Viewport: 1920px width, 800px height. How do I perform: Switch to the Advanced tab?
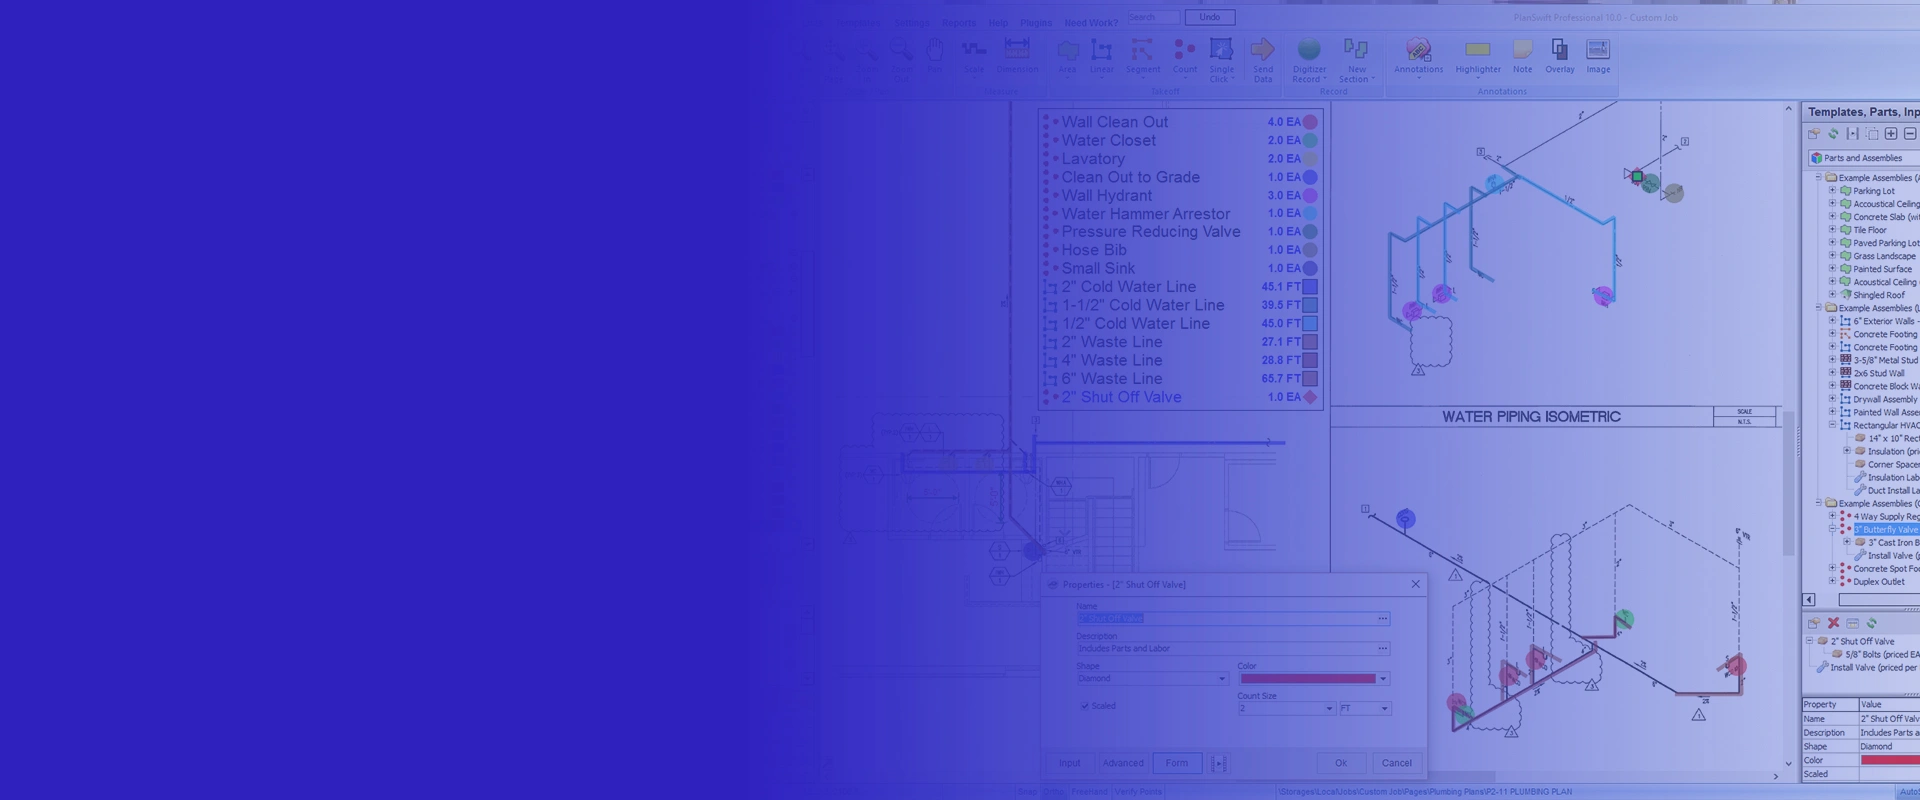point(1122,763)
